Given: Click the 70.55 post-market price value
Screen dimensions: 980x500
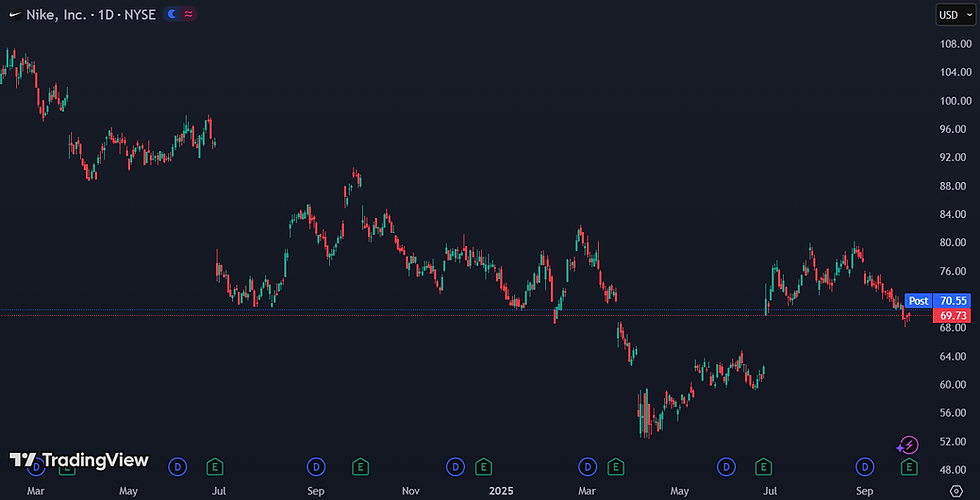Looking at the screenshot, I should 952,301.
